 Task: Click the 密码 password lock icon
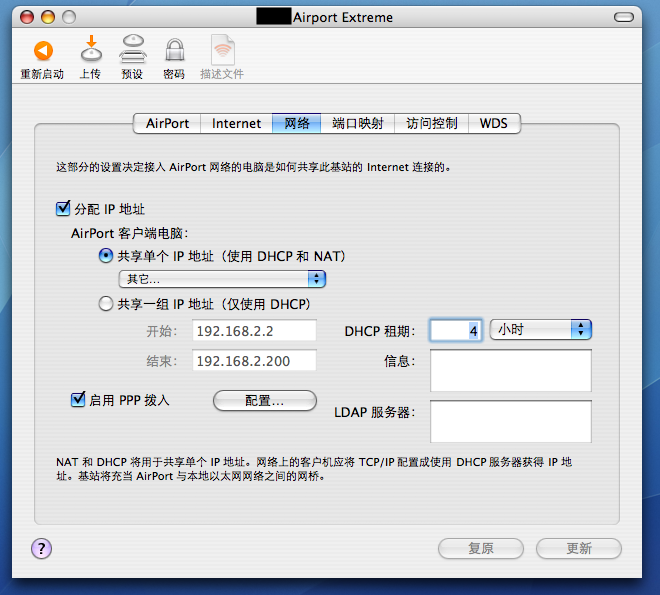[174, 50]
